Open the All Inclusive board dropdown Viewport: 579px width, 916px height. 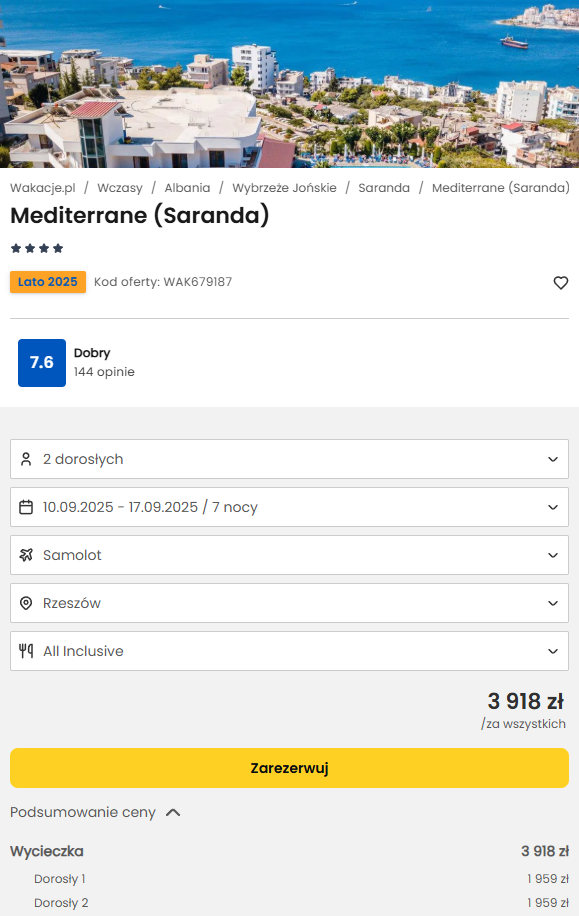click(x=289, y=651)
